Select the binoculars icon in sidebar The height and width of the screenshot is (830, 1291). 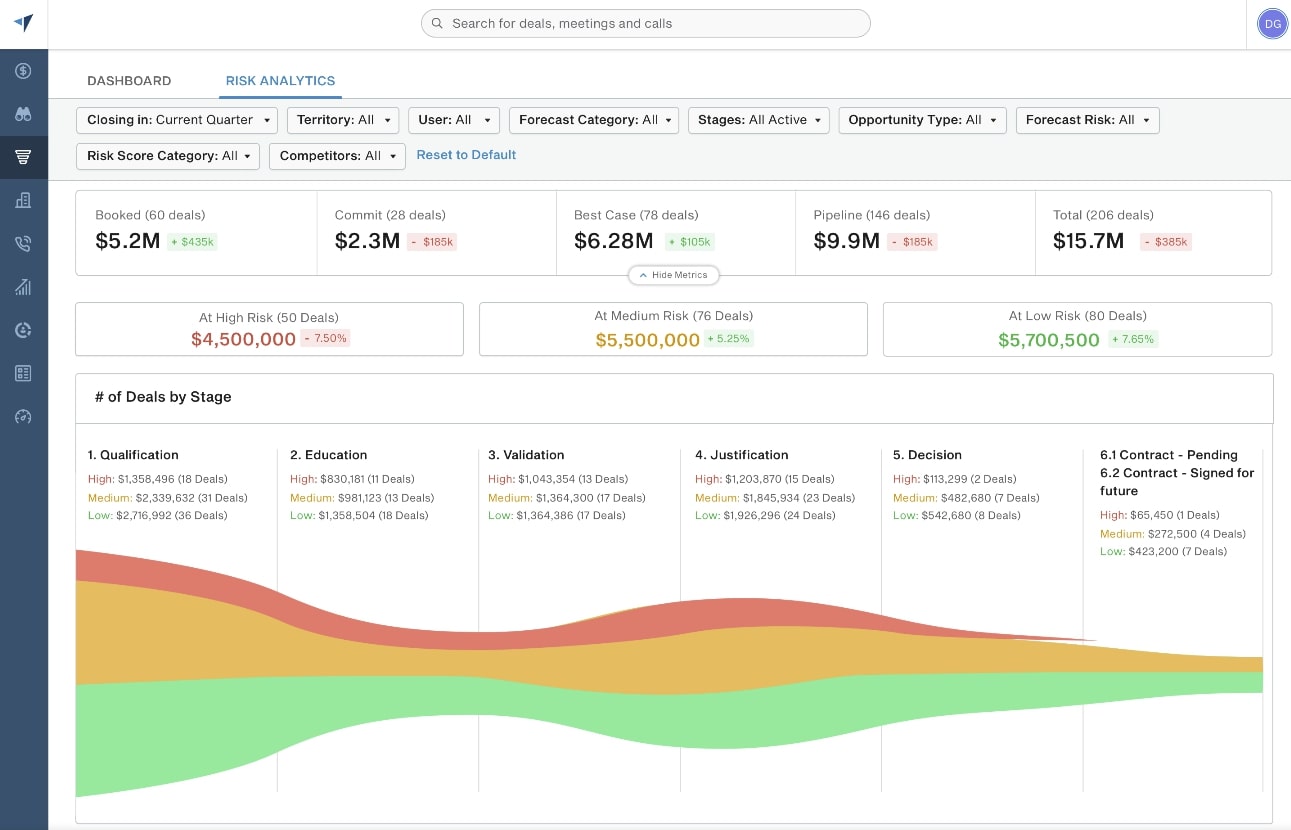(23, 114)
